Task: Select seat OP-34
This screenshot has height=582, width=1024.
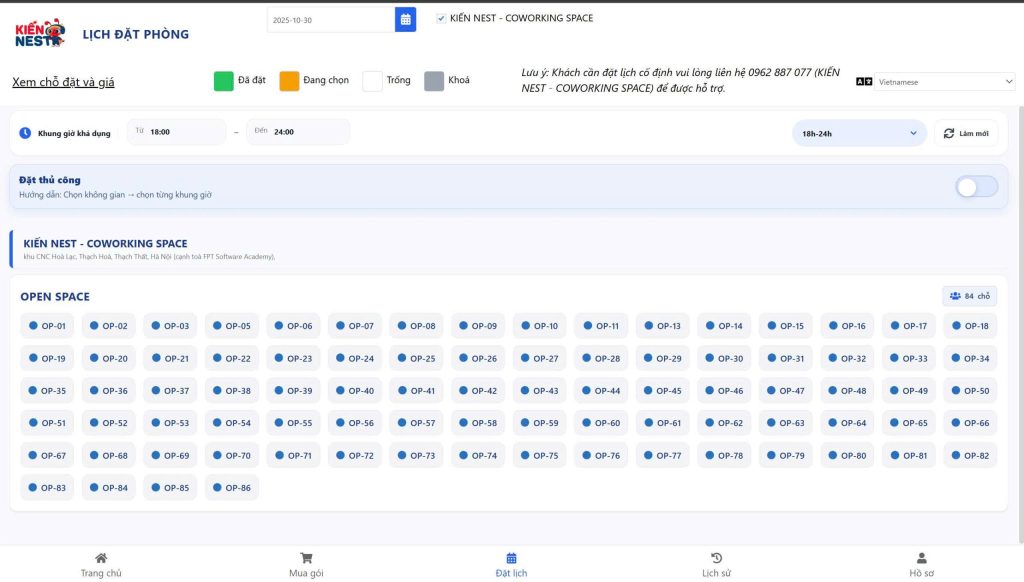Action: coord(970,358)
